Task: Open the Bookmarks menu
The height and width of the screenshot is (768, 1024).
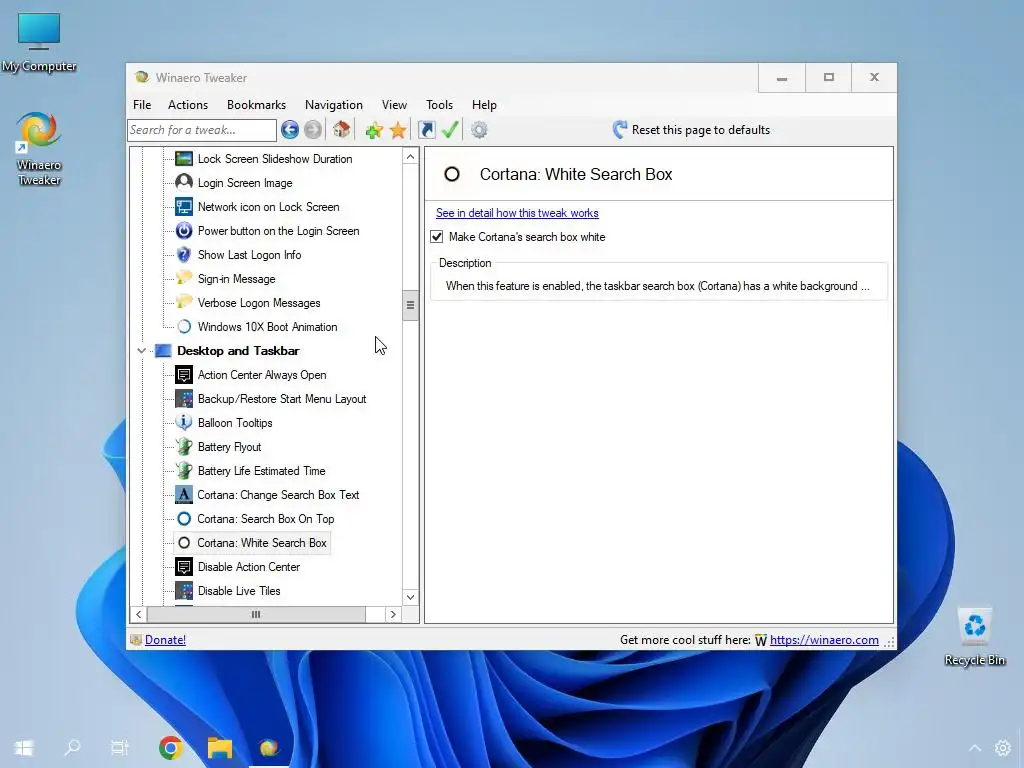Action: (256, 104)
